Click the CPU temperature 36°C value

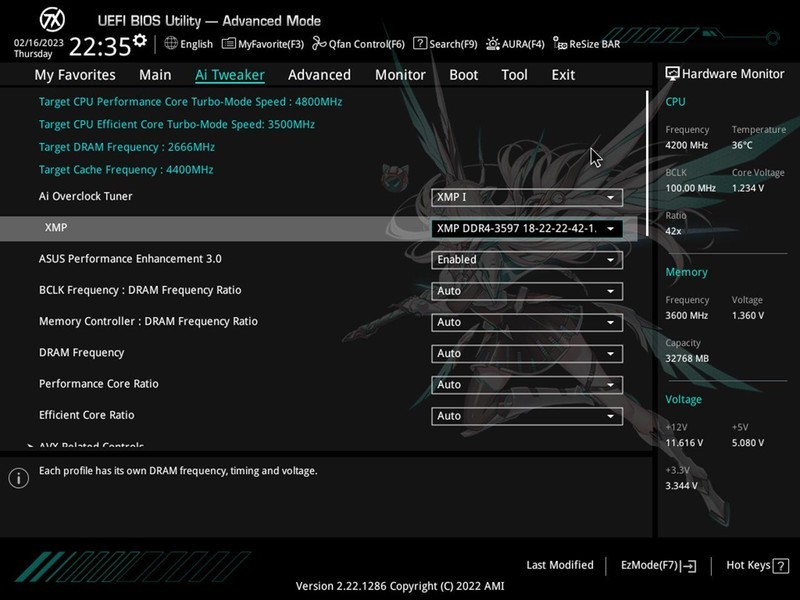[x=742, y=145]
